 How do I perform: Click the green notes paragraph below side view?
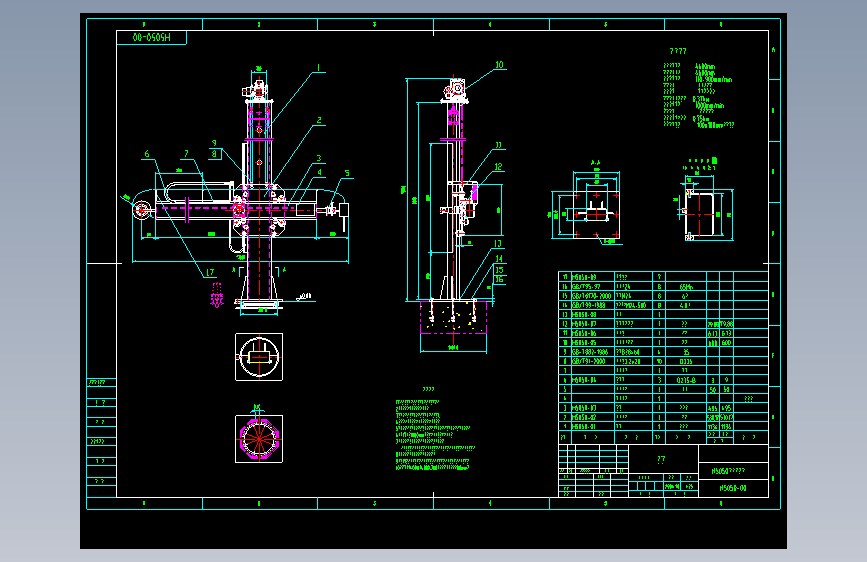(x=435, y=435)
